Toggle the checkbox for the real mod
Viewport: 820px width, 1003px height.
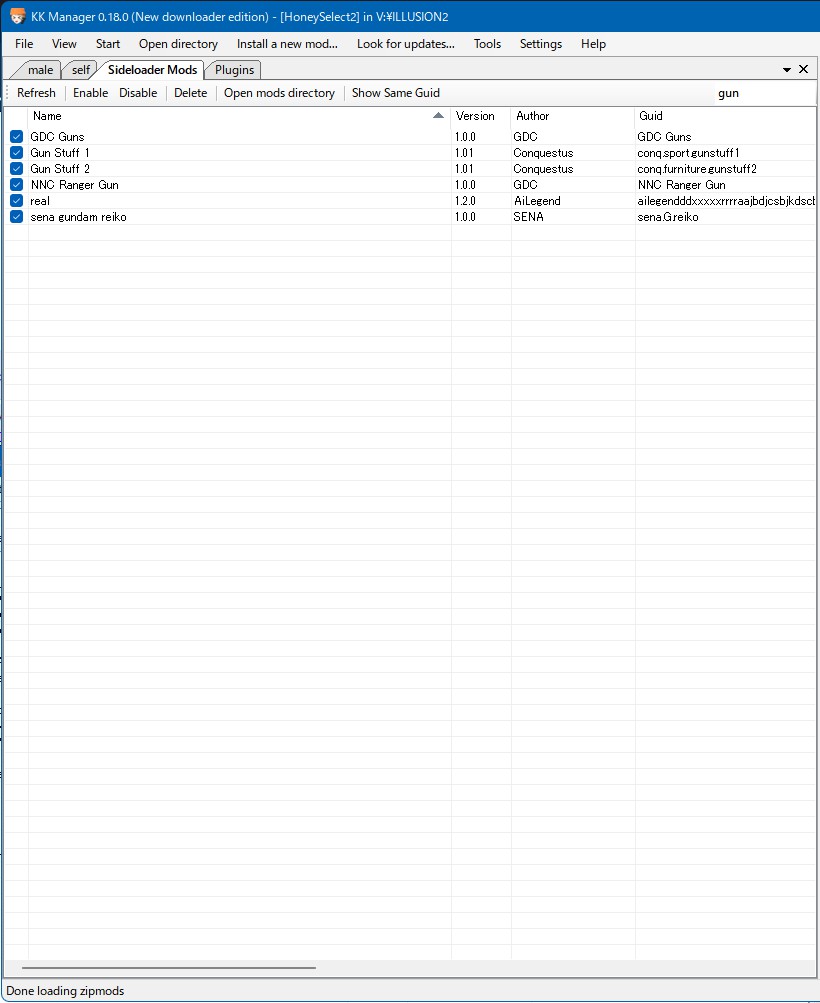click(17, 200)
